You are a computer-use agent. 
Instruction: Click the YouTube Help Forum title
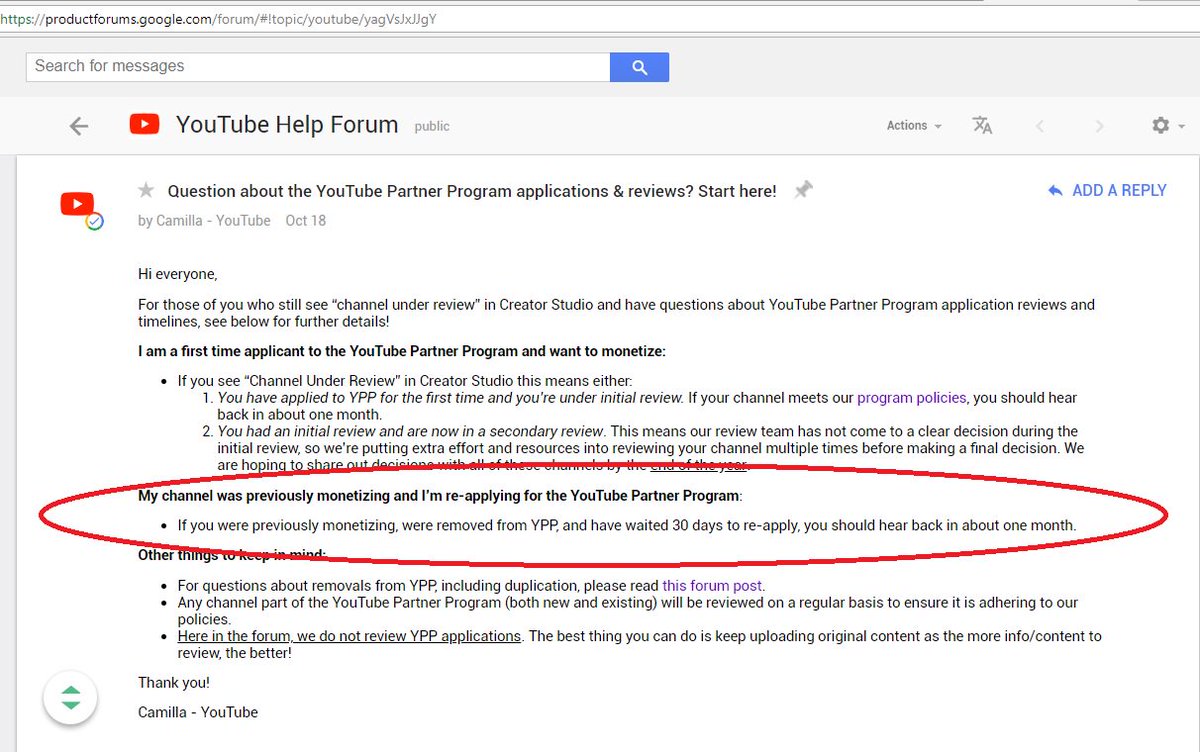tap(287, 125)
